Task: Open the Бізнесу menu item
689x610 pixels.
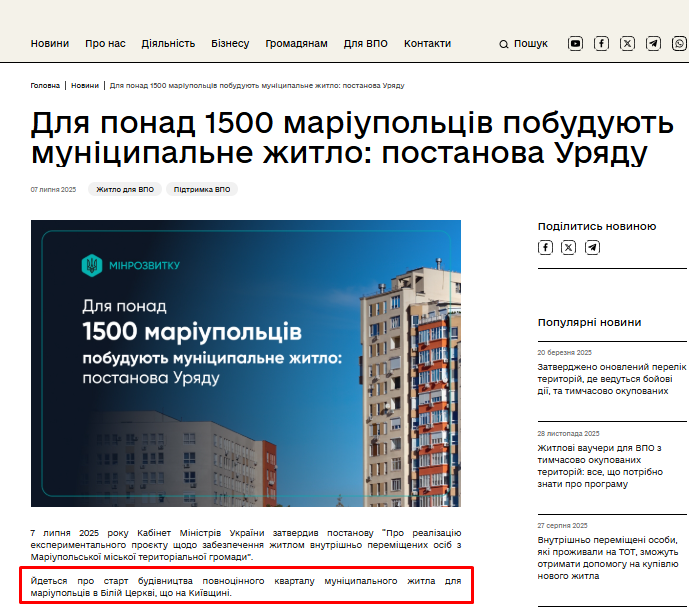Action: point(230,44)
